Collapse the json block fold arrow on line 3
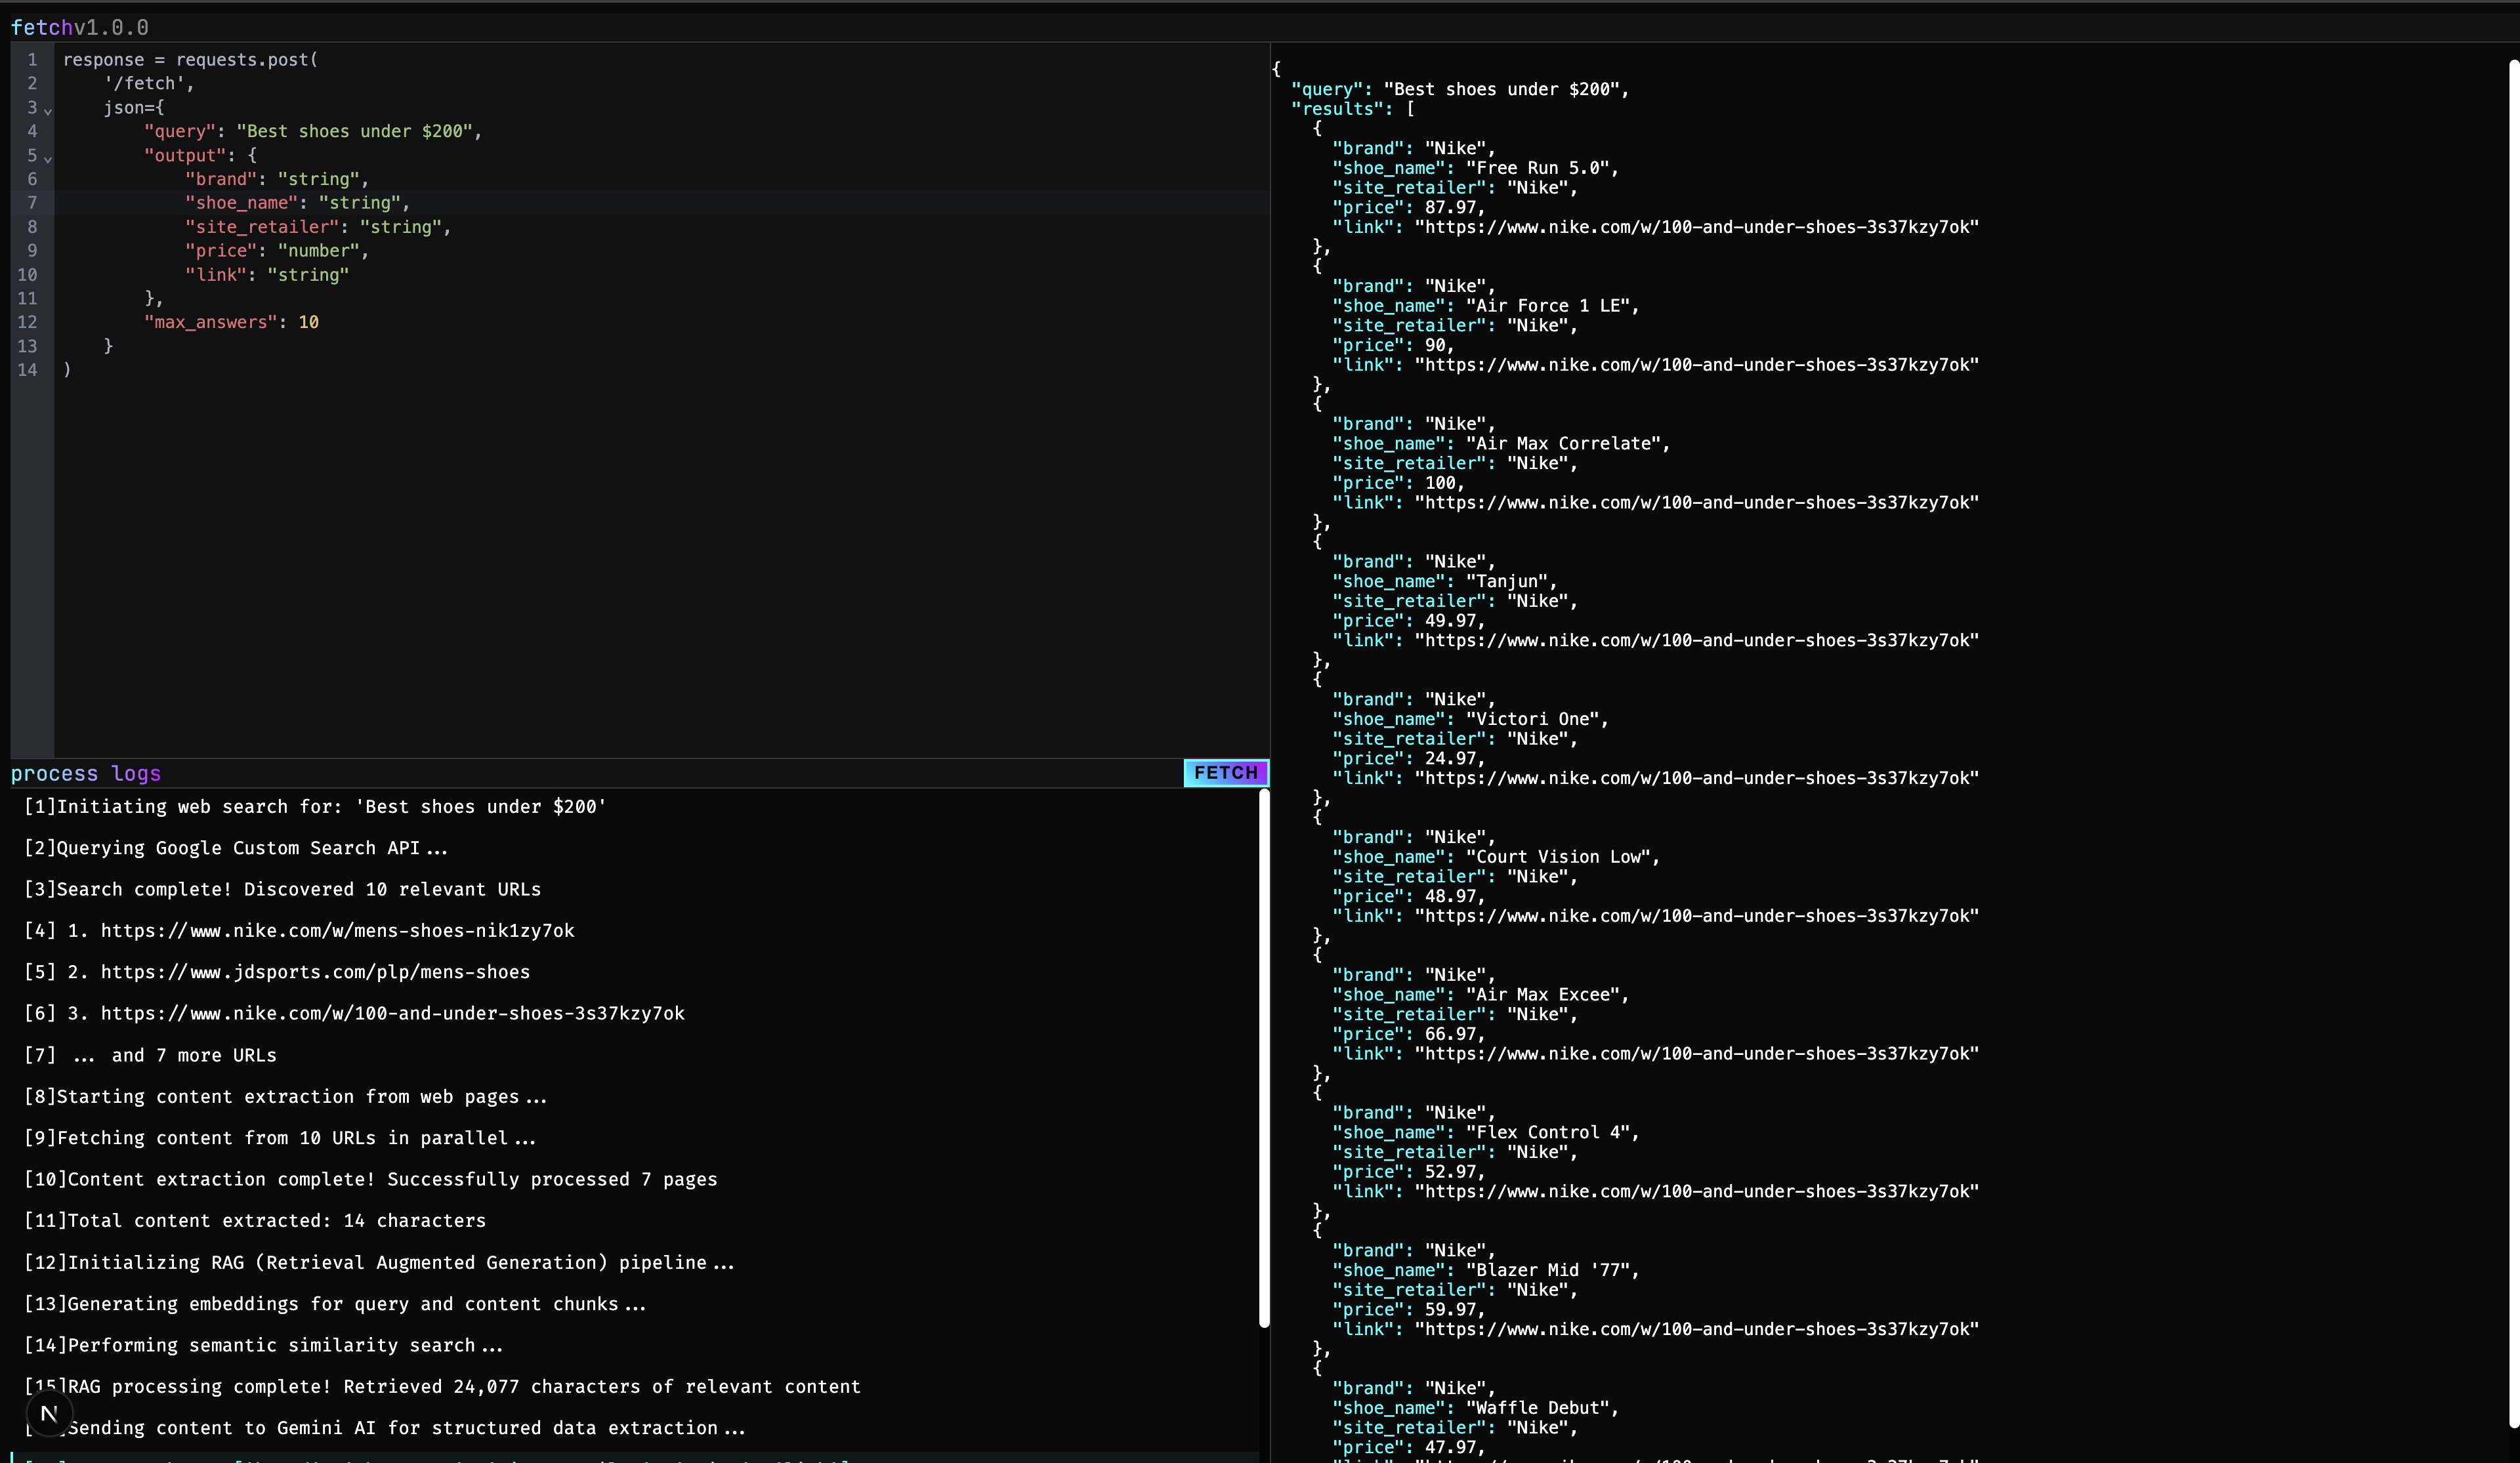Image resolution: width=2520 pixels, height=1463 pixels. (x=48, y=111)
